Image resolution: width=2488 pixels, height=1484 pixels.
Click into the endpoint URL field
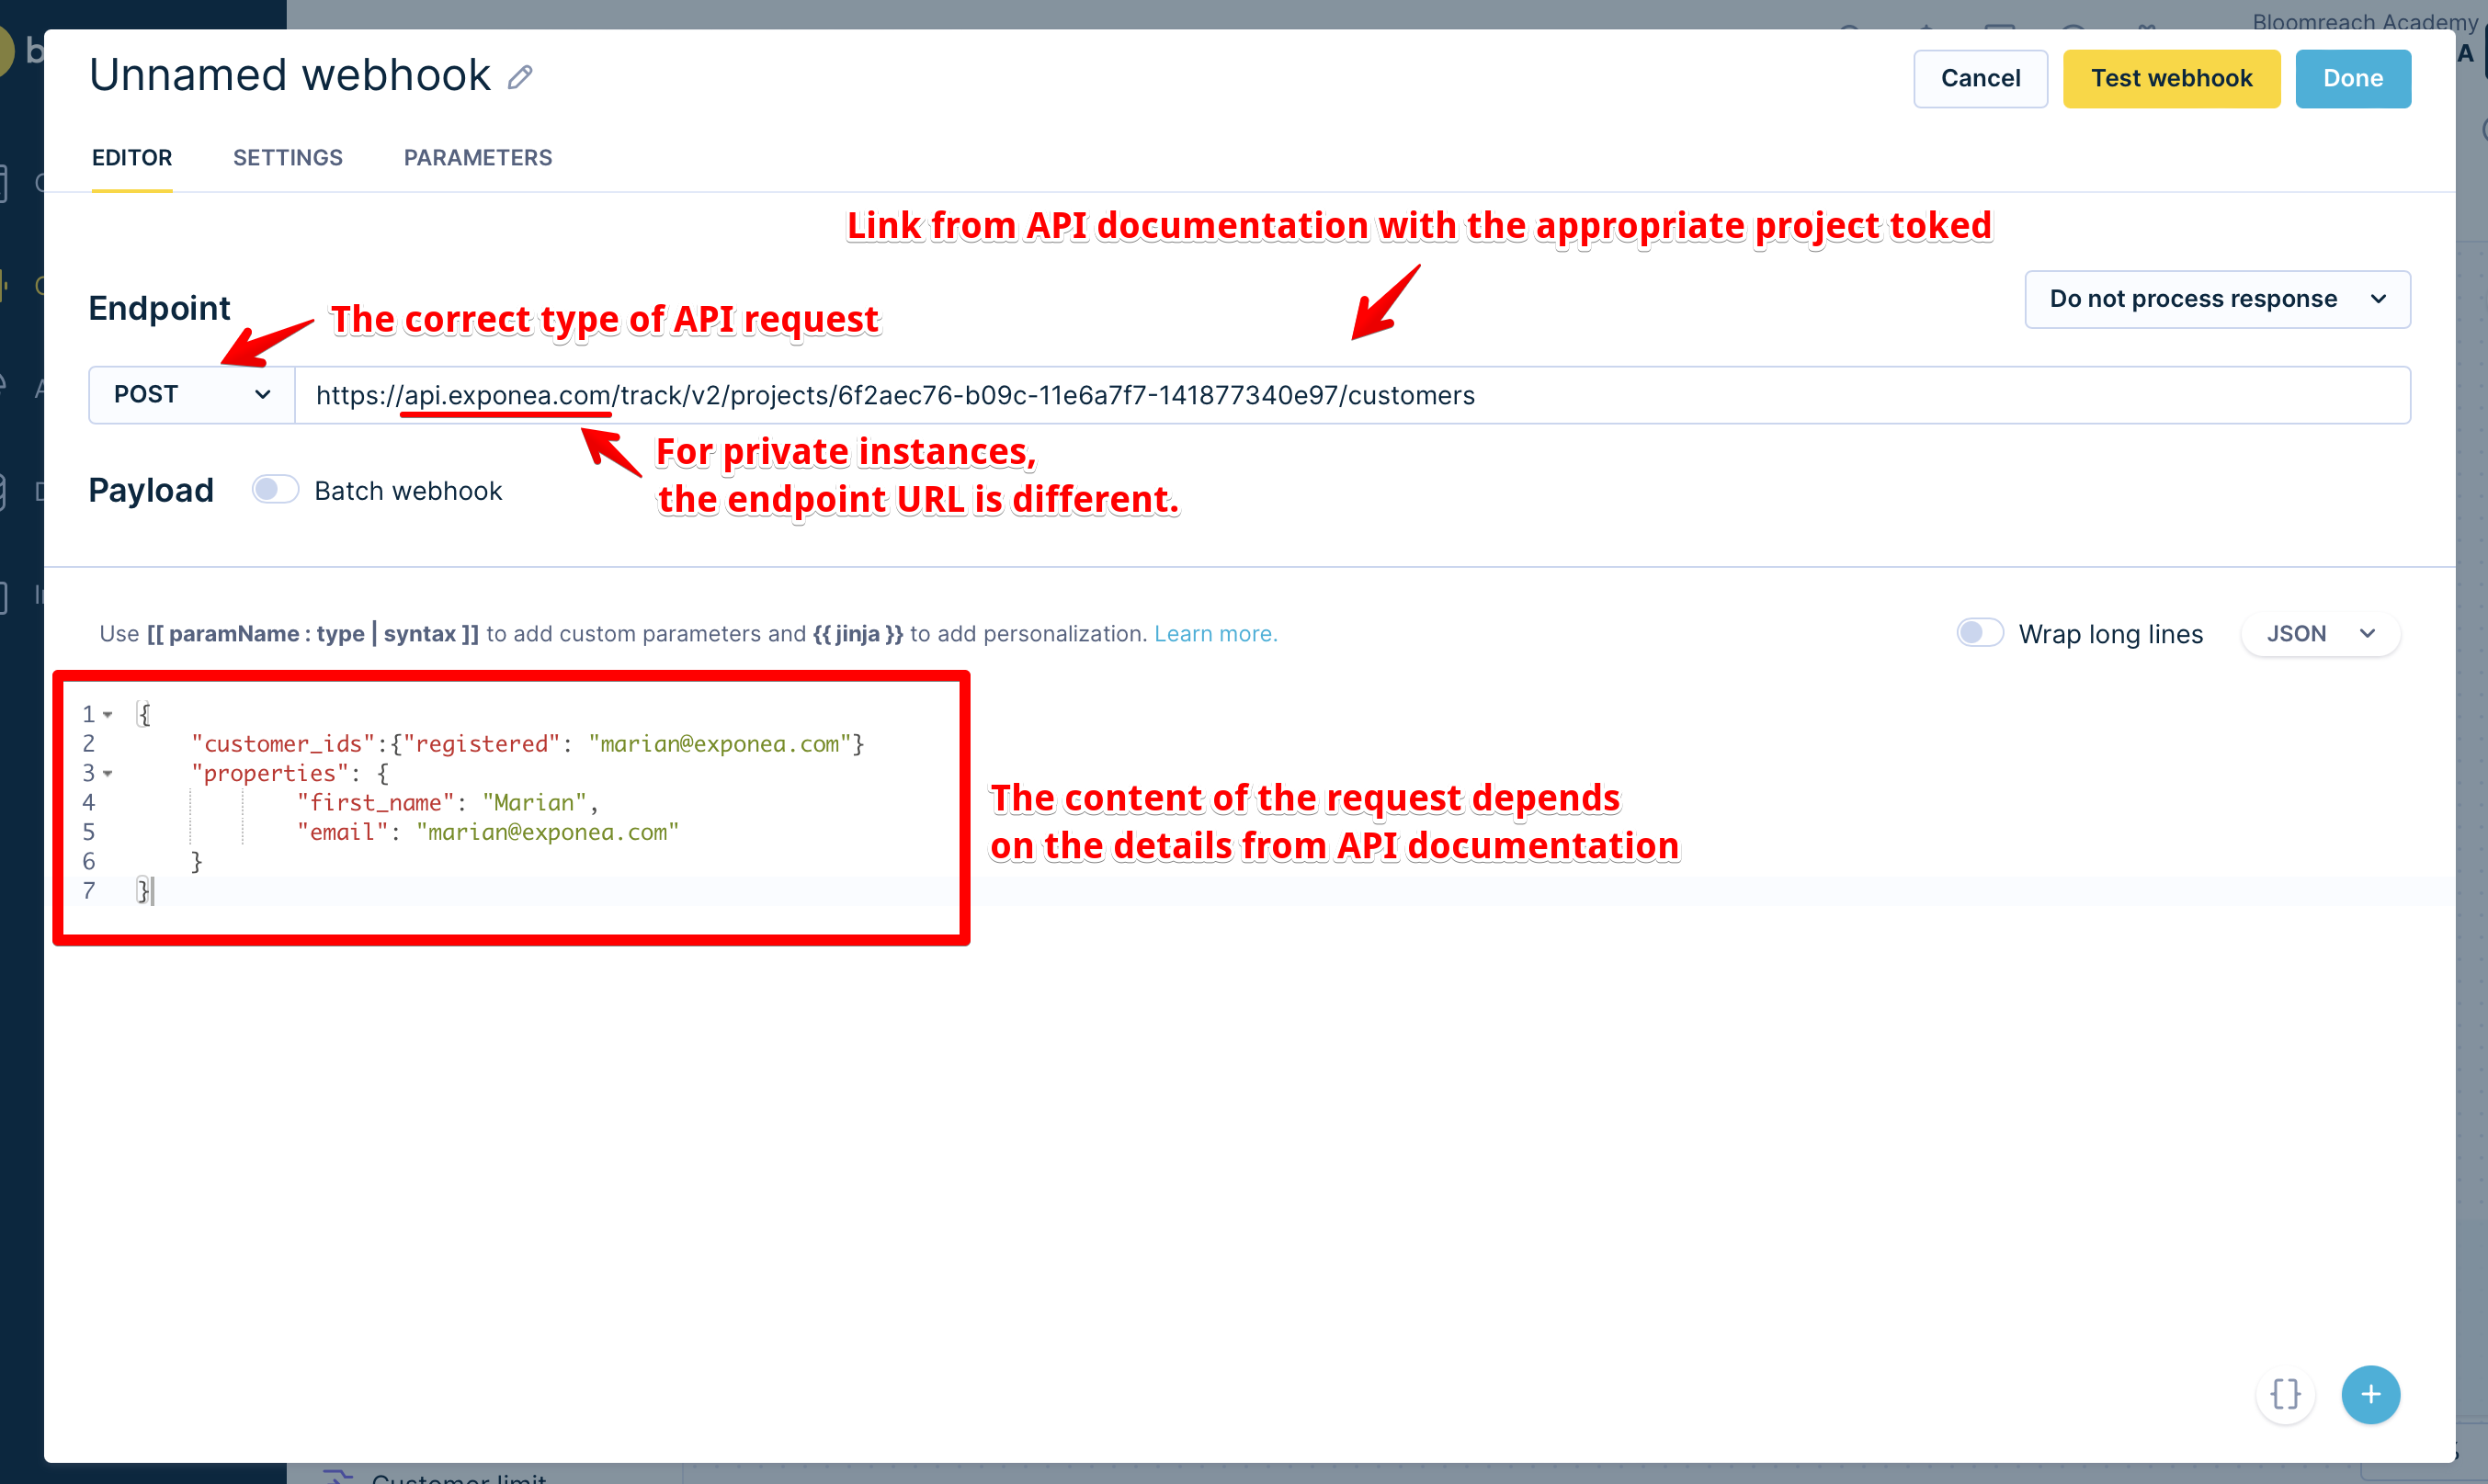pyautogui.click(x=1350, y=395)
